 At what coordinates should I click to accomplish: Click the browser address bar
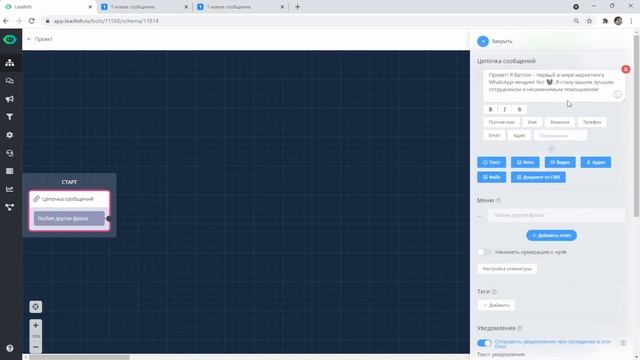point(306,21)
